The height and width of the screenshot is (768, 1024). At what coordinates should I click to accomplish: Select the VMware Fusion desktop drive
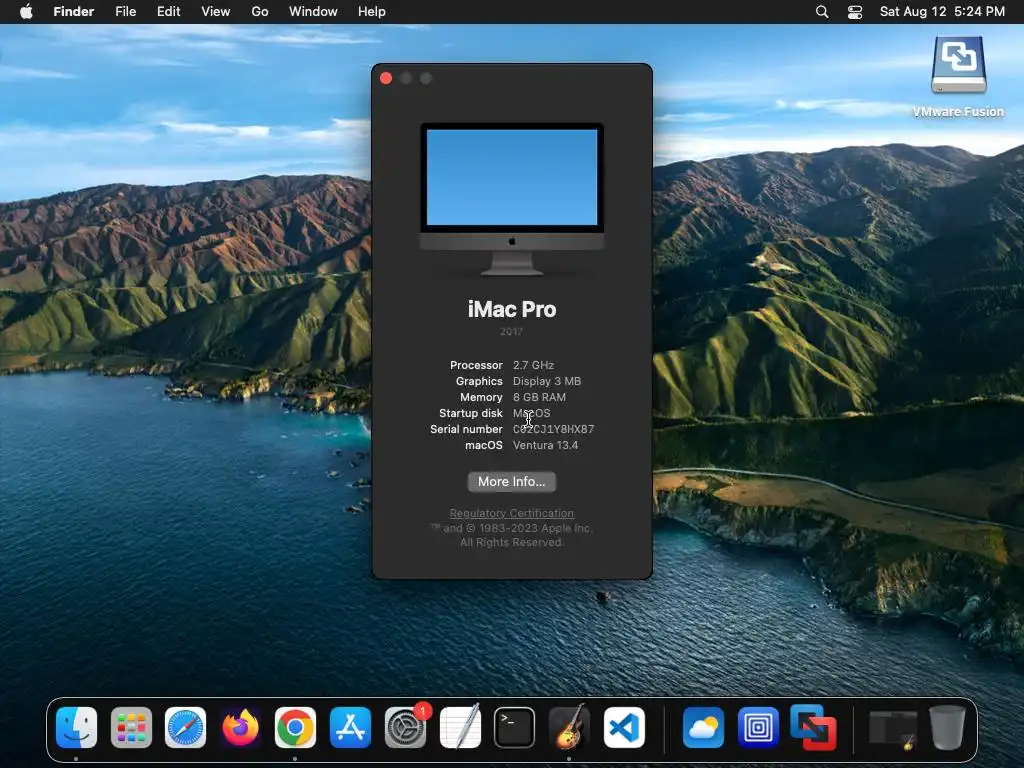(x=958, y=77)
